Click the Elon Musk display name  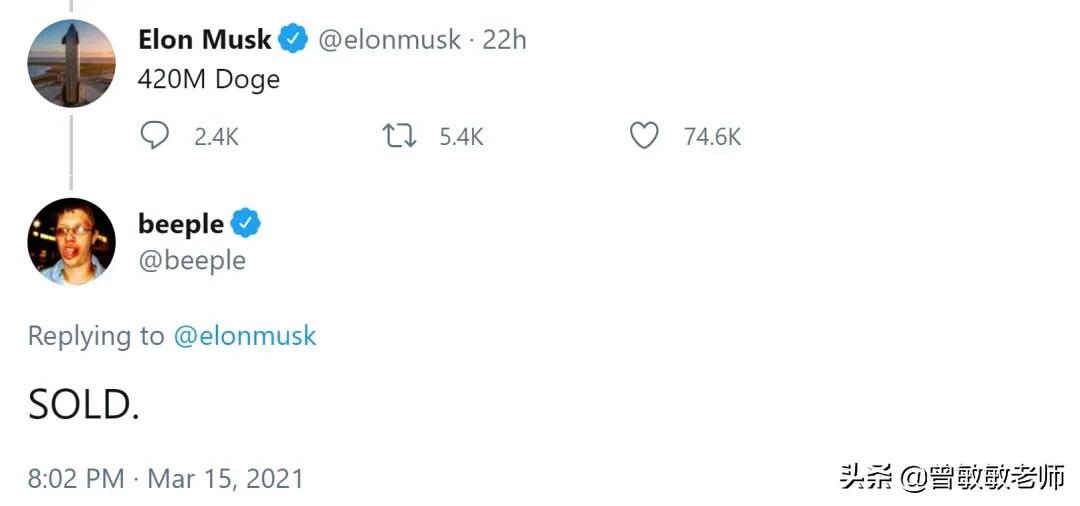[204, 40]
